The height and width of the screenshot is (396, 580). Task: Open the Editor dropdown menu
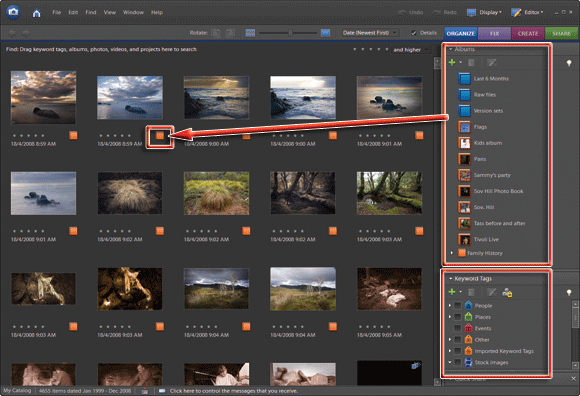coord(527,12)
